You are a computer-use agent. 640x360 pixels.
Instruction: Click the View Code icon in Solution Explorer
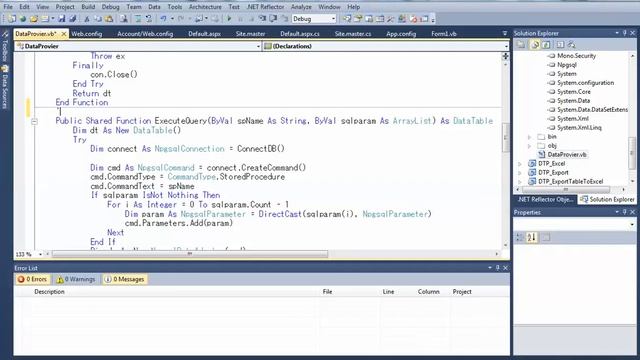pos(560,44)
